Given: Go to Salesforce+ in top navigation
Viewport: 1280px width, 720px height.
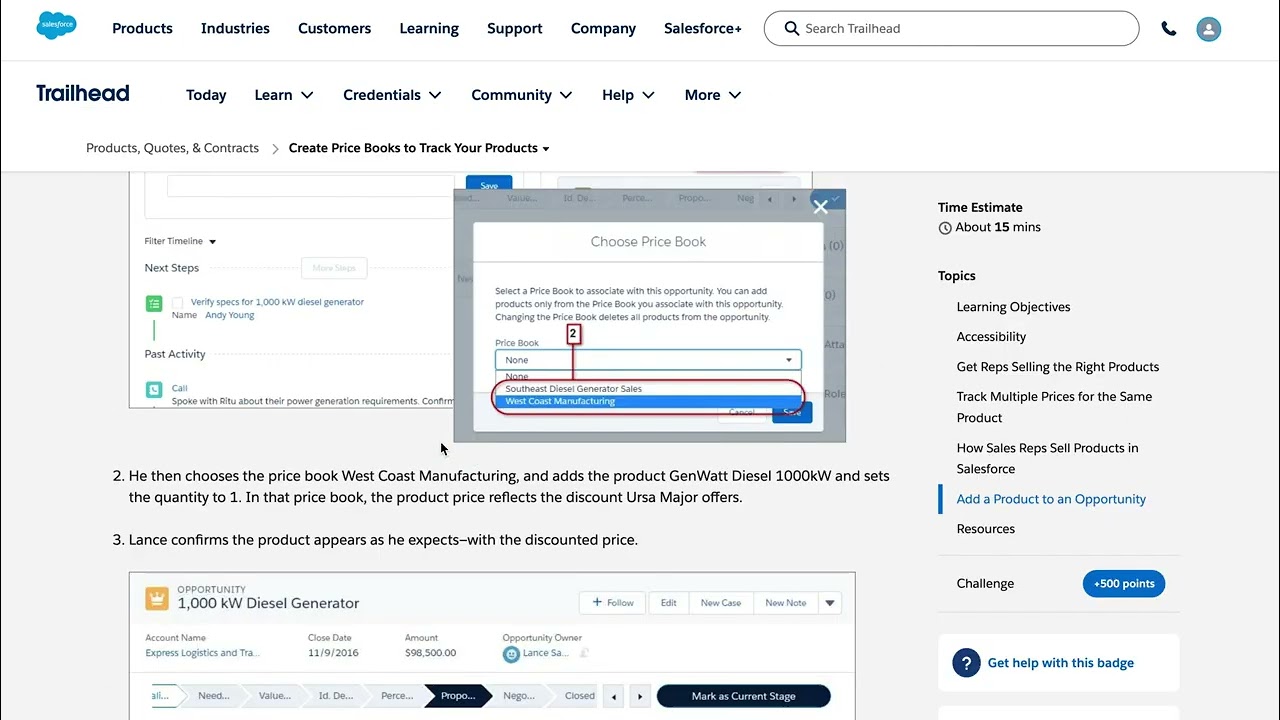Looking at the screenshot, I should pos(703,28).
